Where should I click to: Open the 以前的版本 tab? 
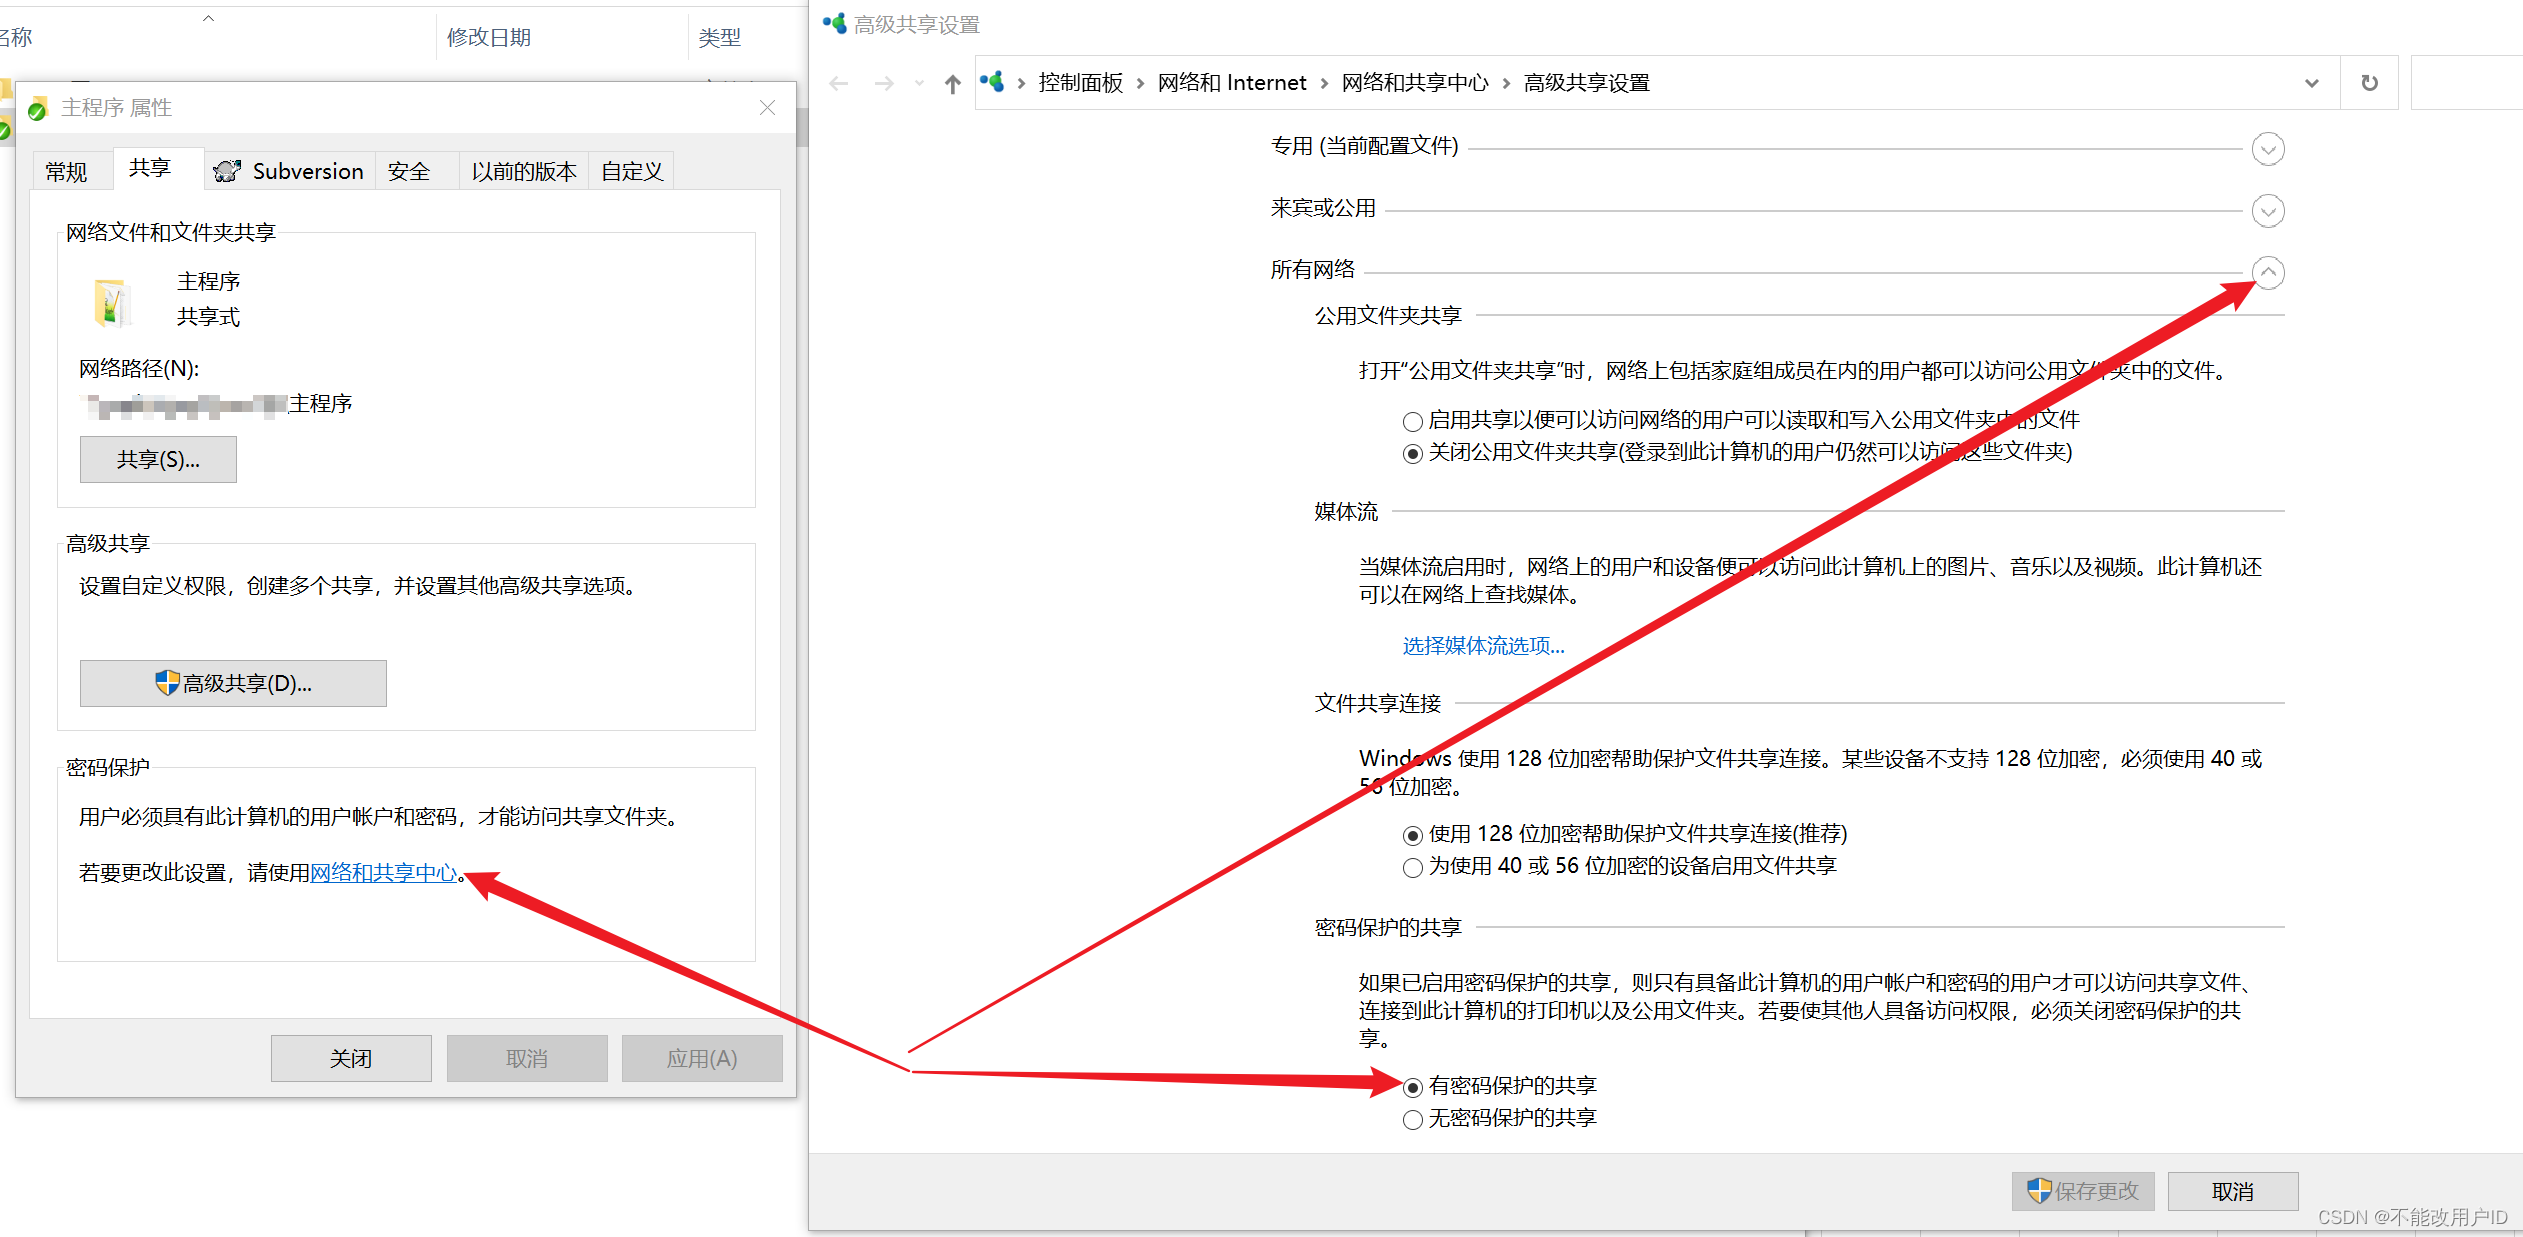point(524,171)
